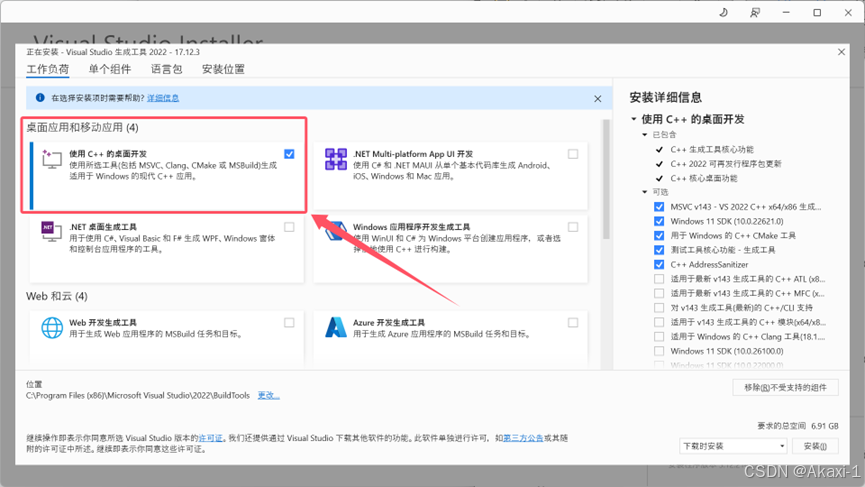Image resolution: width=865 pixels, height=487 pixels.
Task: Click the feedback icon in title bar
Action: point(755,12)
